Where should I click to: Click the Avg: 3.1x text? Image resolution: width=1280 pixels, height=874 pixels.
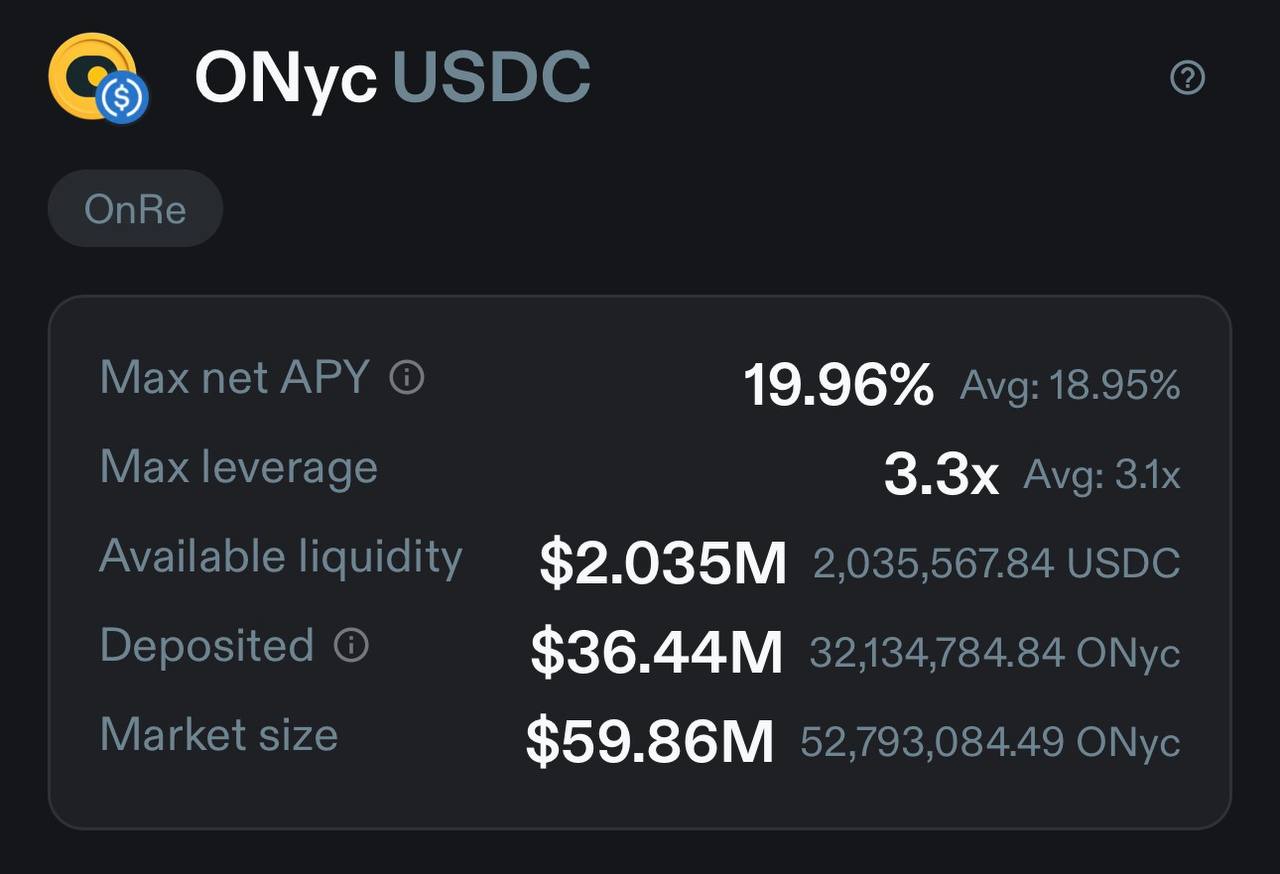click(x=1102, y=475)
